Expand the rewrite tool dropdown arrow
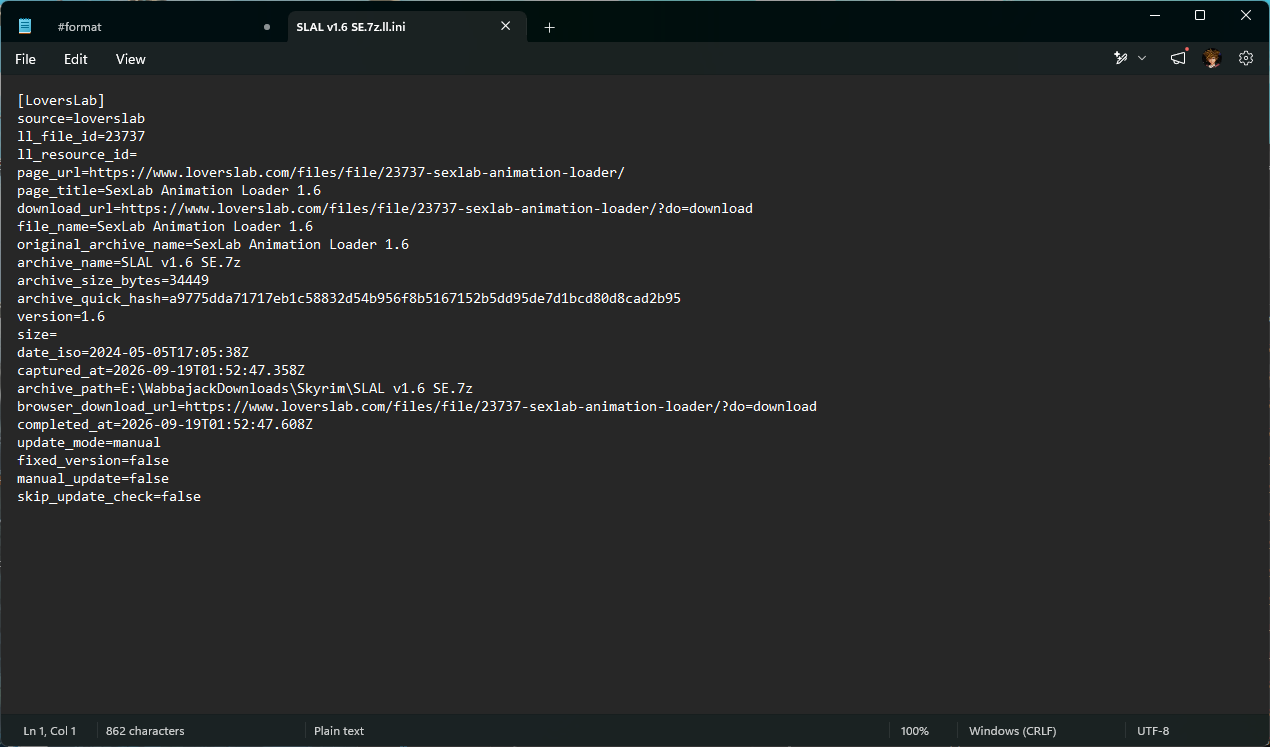The height and width of the screenshot is (747, 1270). point(1142,59)
